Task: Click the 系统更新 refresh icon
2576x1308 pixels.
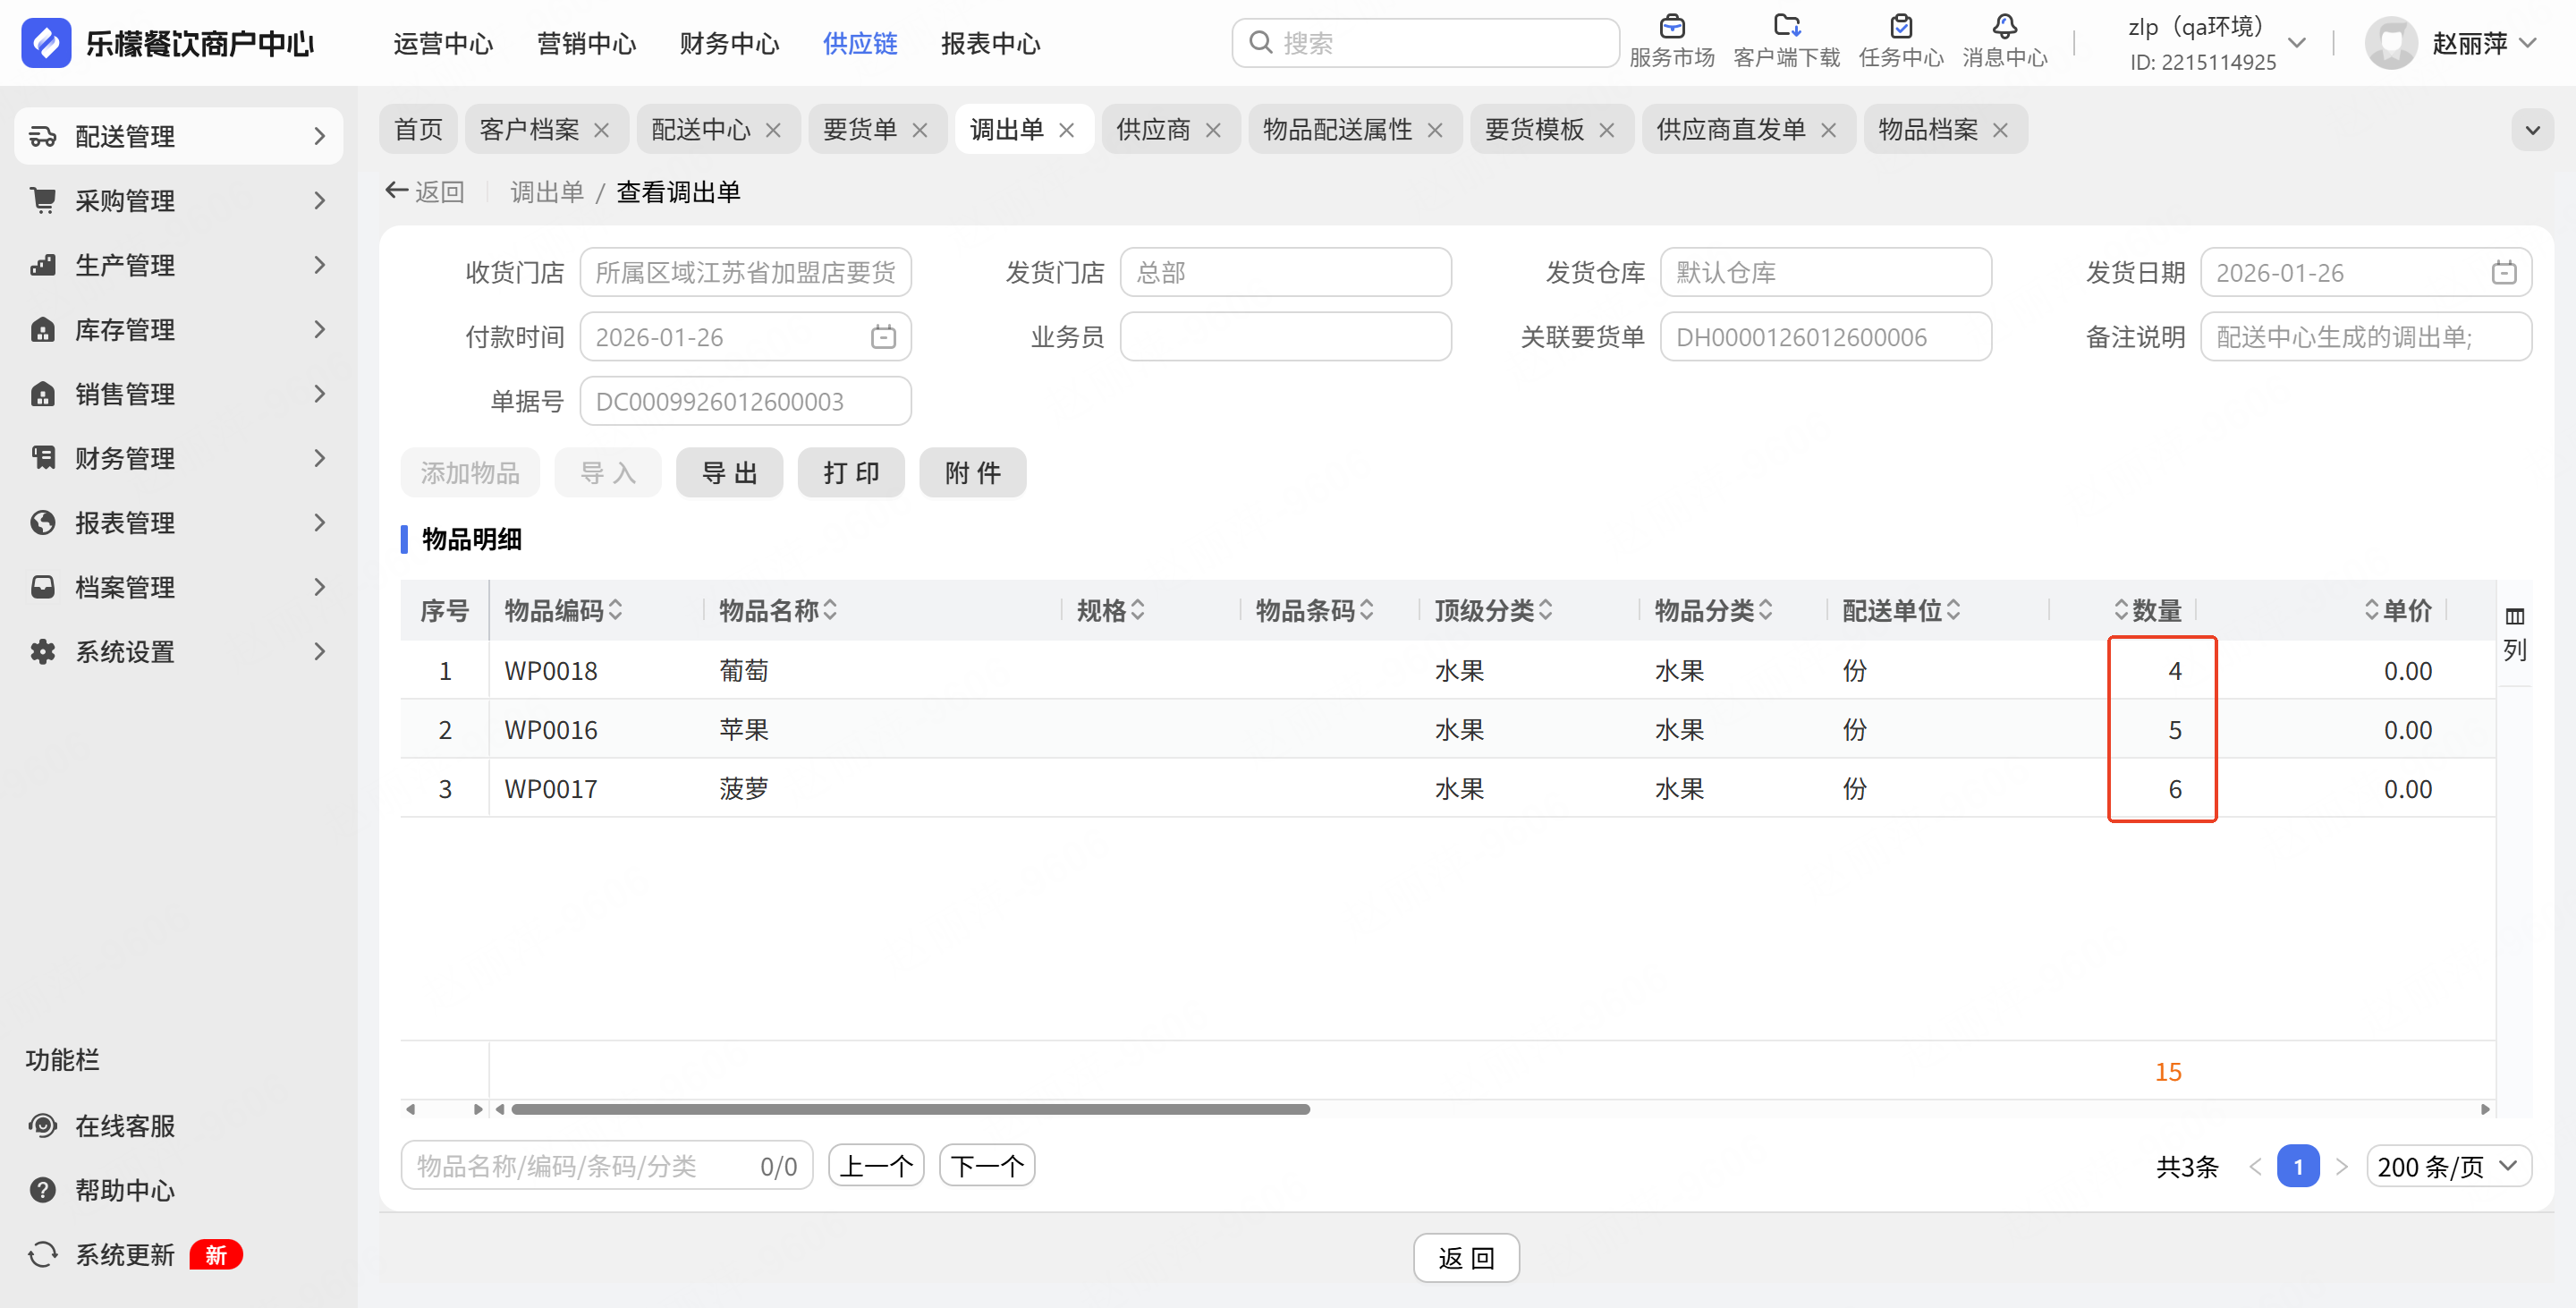Action: click(x=43, y=1254)
